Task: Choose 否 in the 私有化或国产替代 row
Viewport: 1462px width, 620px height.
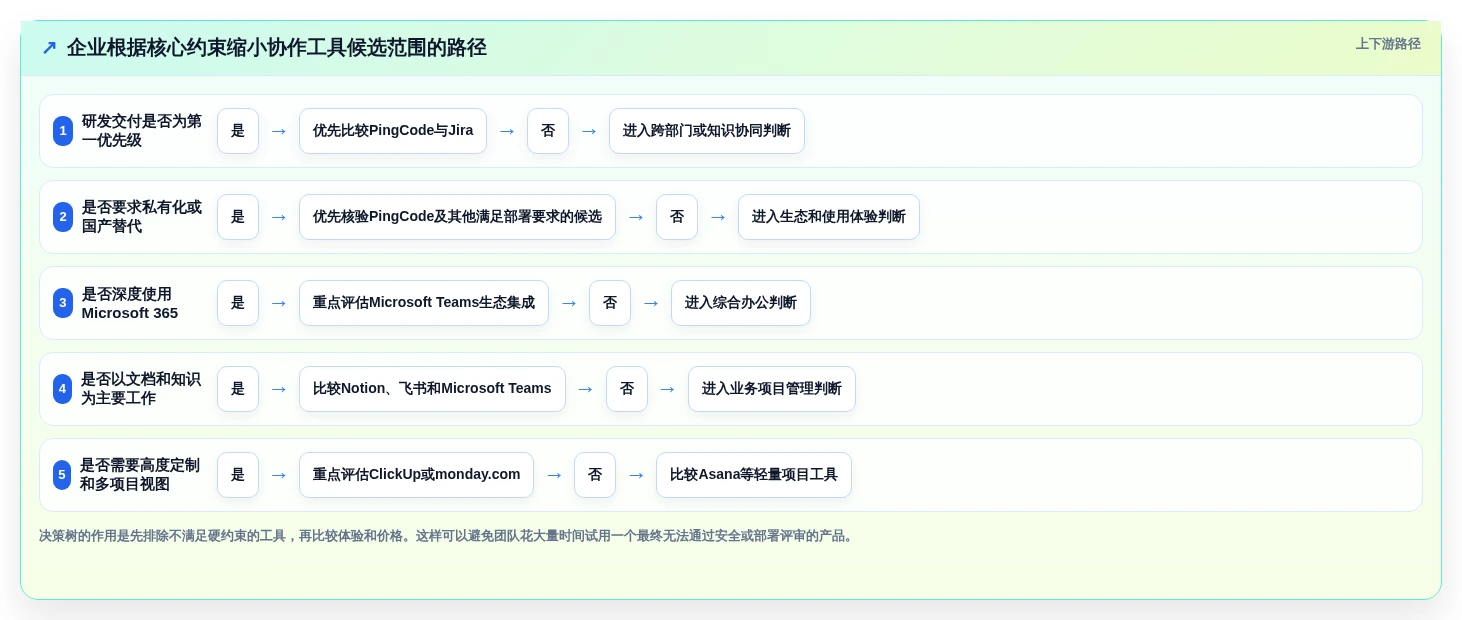Action: [x=677, y=217]
